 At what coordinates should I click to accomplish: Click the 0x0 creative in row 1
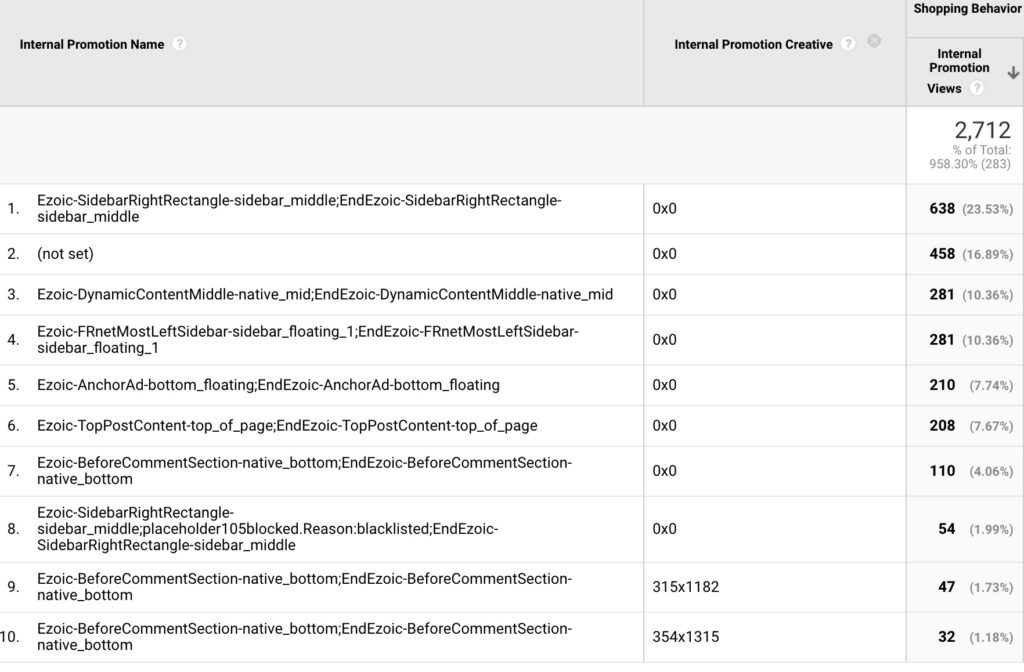(664, 209)
